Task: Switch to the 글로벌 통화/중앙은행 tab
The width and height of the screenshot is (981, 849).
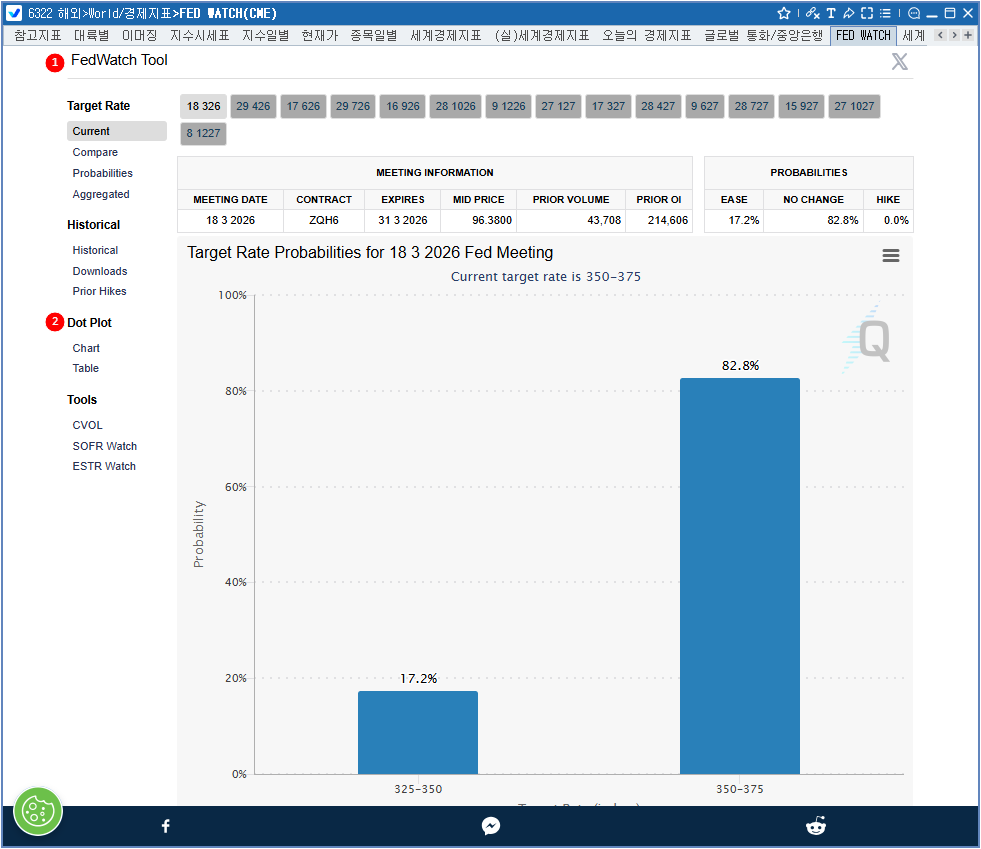Action: point(763,35)
